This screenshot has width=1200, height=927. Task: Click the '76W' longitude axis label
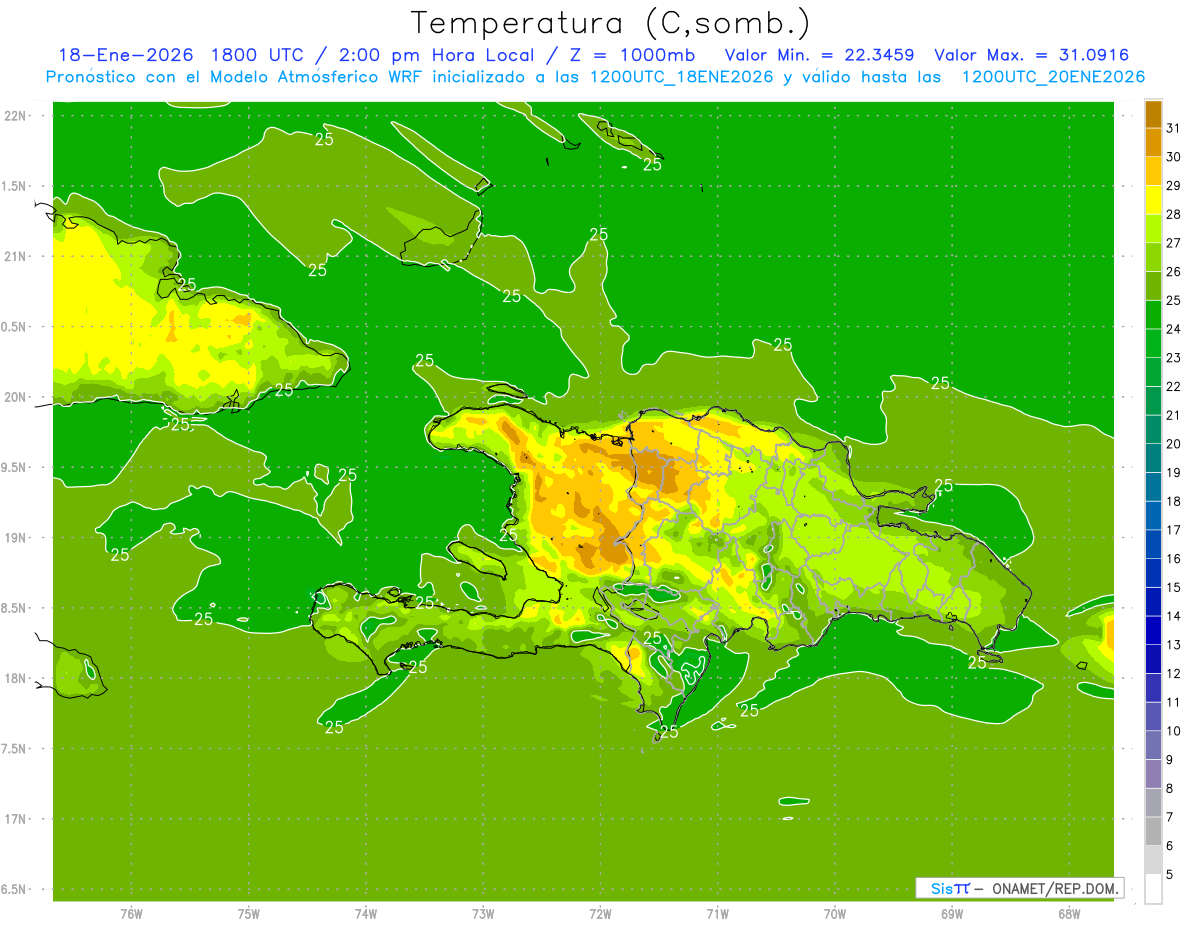pos(131,913)
